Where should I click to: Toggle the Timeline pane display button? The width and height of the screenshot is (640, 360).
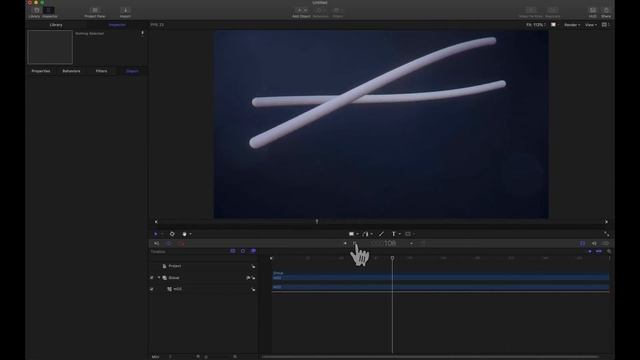(x=582, y=244)
